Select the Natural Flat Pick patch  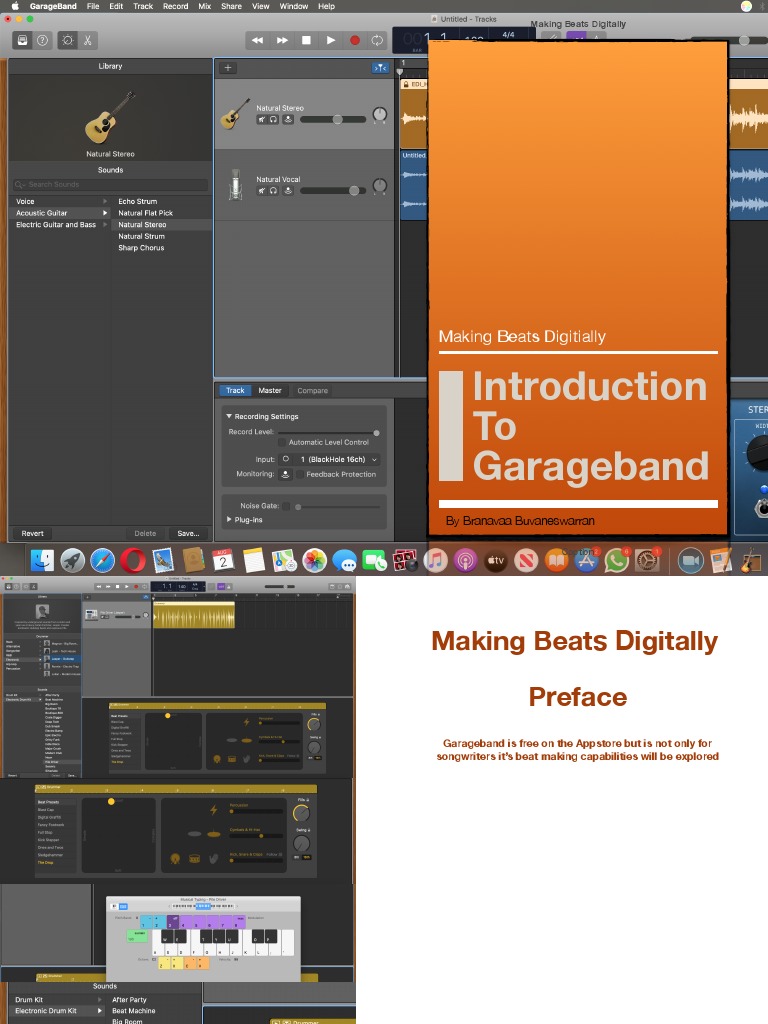coord(146,213)
